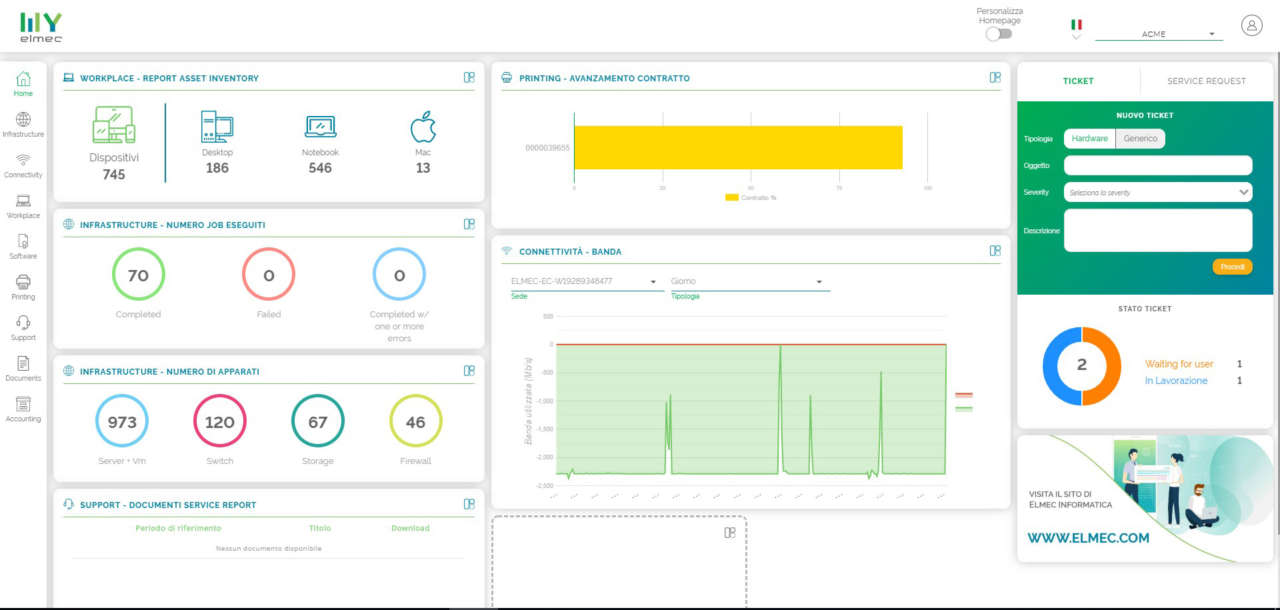Go to Workplace sidebar icon
This screenshot has width=1280, height=610.
click(23, 206)
